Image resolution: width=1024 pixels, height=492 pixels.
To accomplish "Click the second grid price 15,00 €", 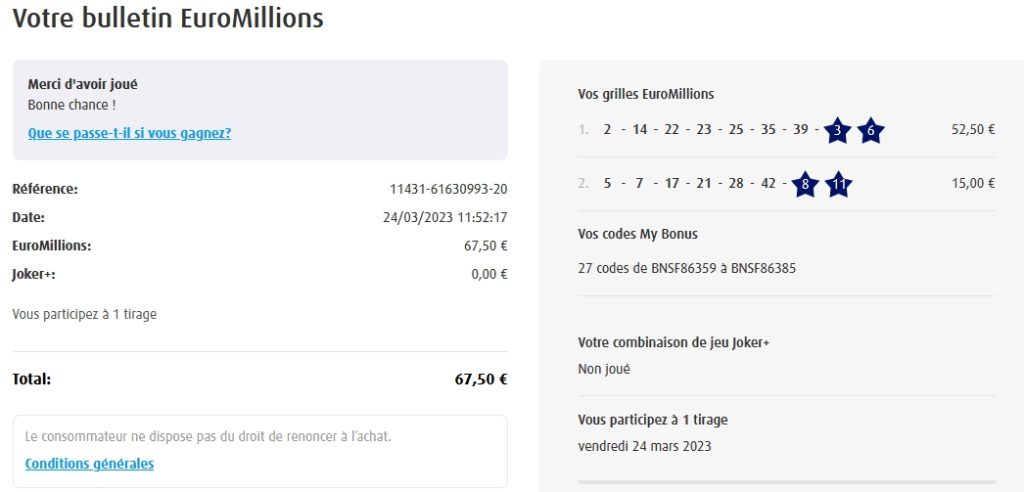I will [x=973, y=183].
